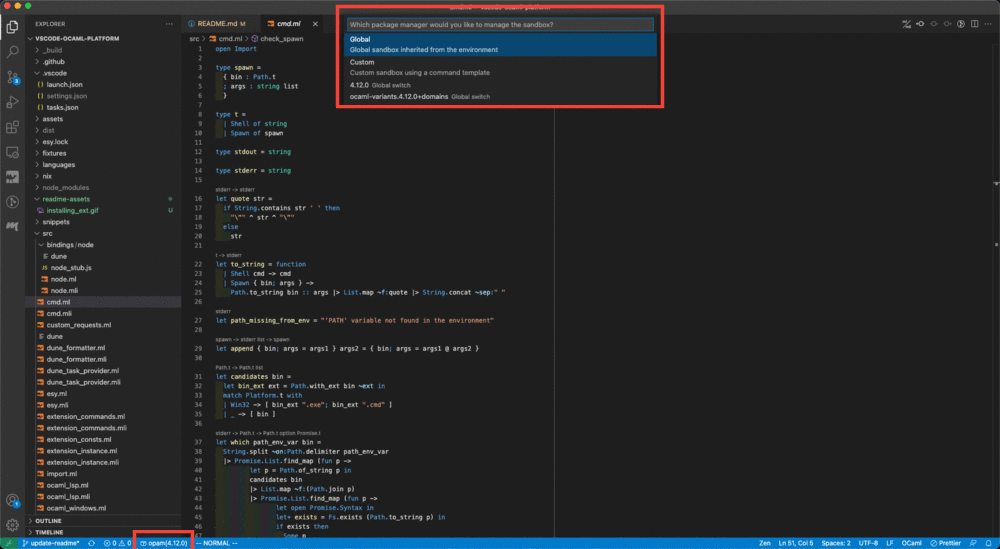Open the Run and Debug view

click(12, 102)
